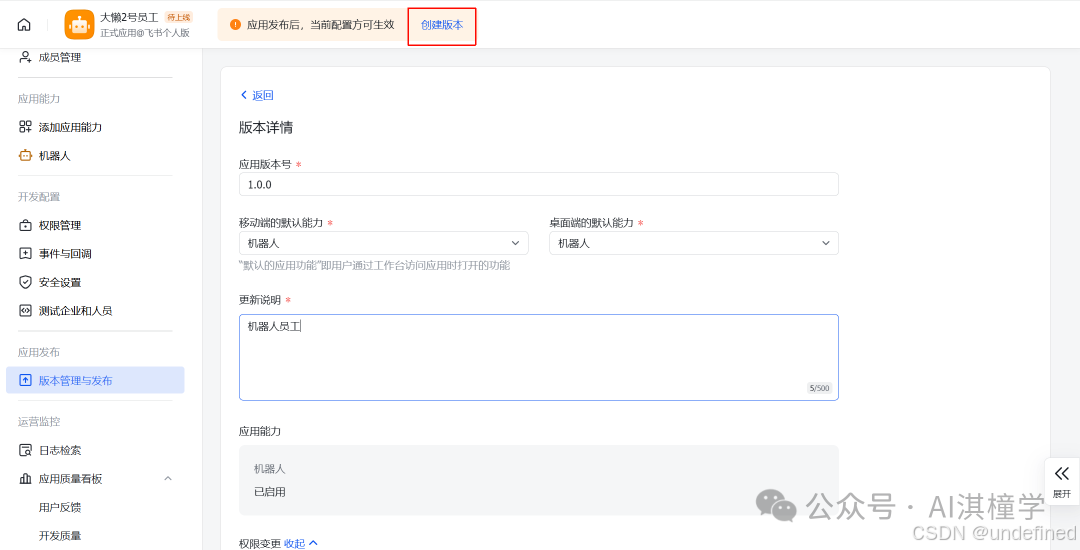Viewport: 1080px width, 550px height.
Task: Click 运营监控 sidebar group heading
Action: (x=39, y=421)
